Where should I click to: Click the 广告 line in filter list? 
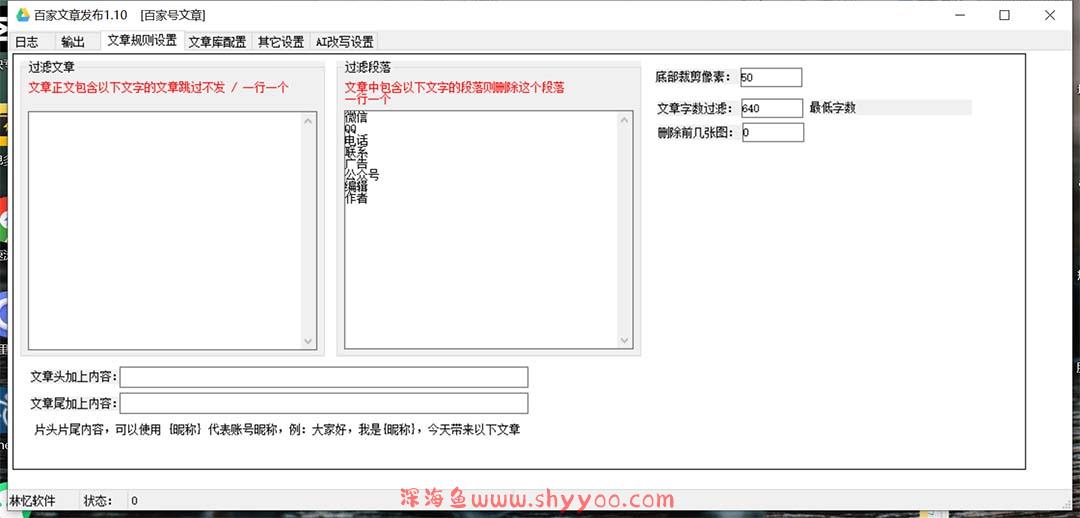(355, 164)
